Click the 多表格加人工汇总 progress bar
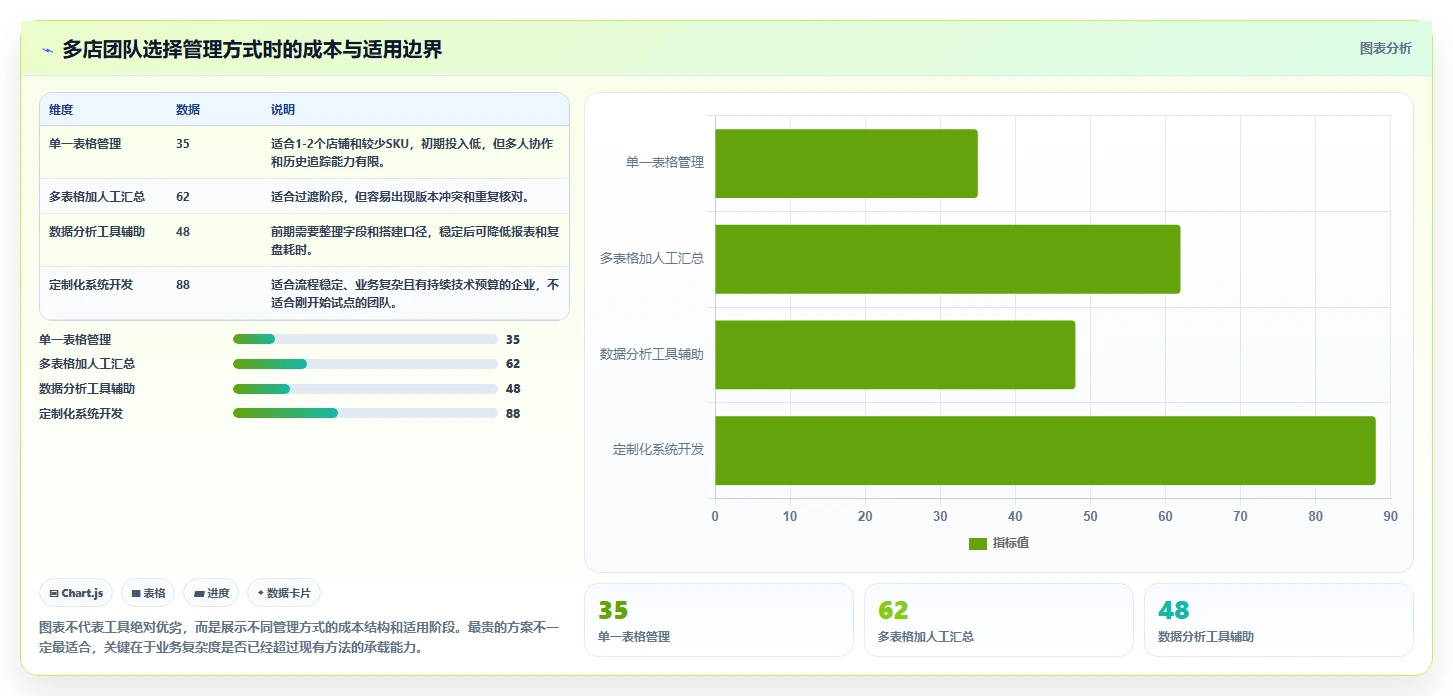This screenshot has width=1453, height=696. coord(365,364)
